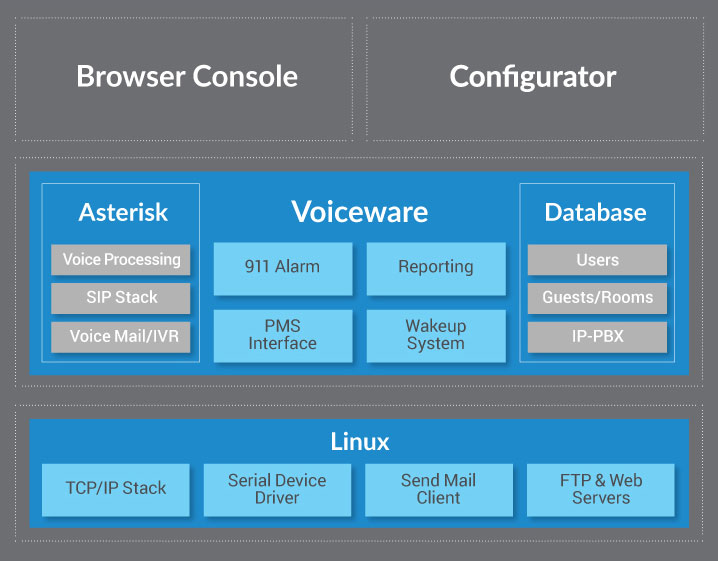
Task: Click the Database heading
Action: [595, 212]
